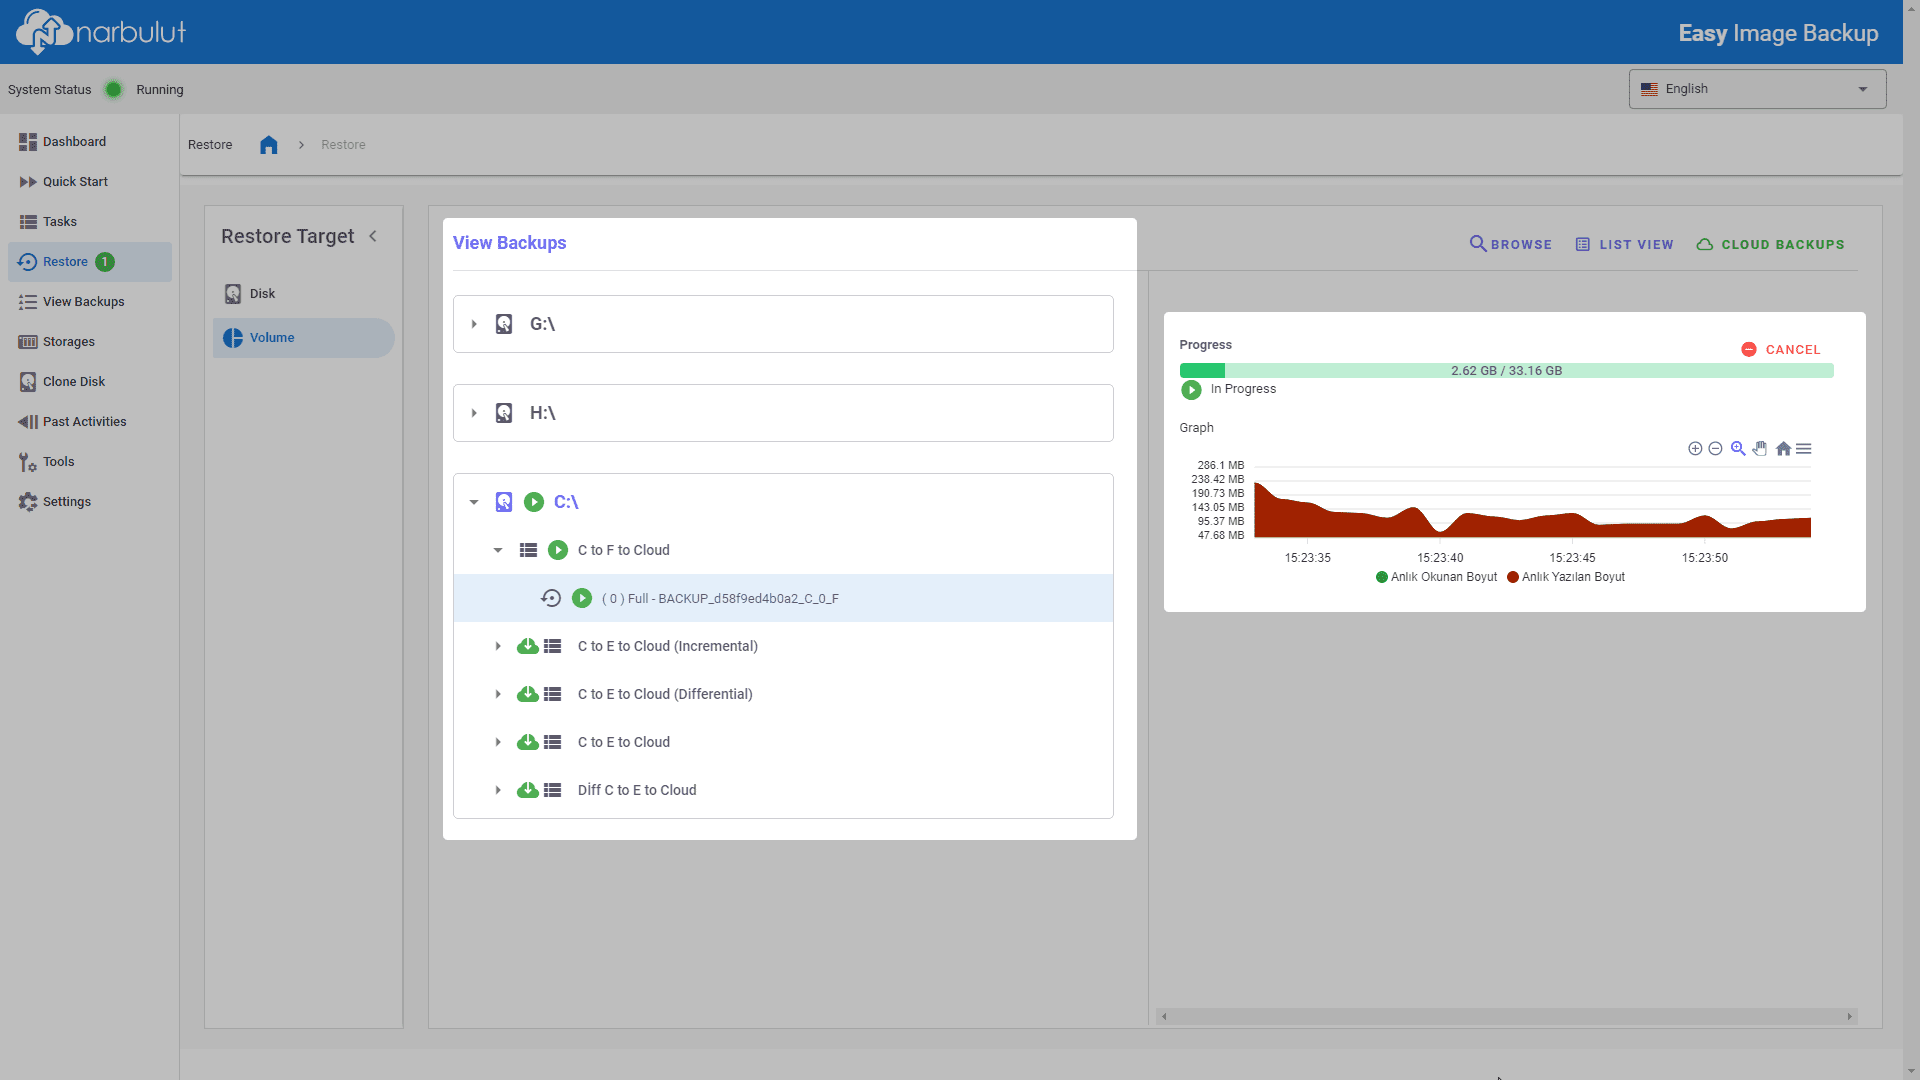Collapse the Restore Target panel

[373, 236]
